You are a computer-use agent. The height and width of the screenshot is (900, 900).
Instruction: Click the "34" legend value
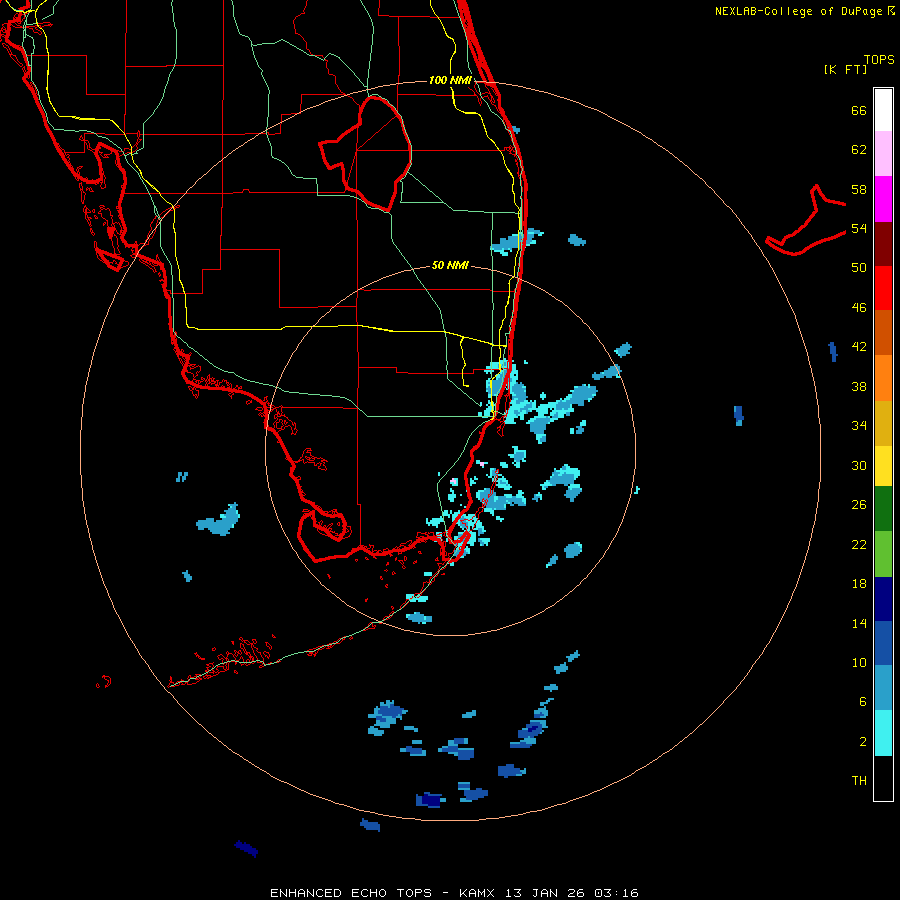(x=859, y=426)
